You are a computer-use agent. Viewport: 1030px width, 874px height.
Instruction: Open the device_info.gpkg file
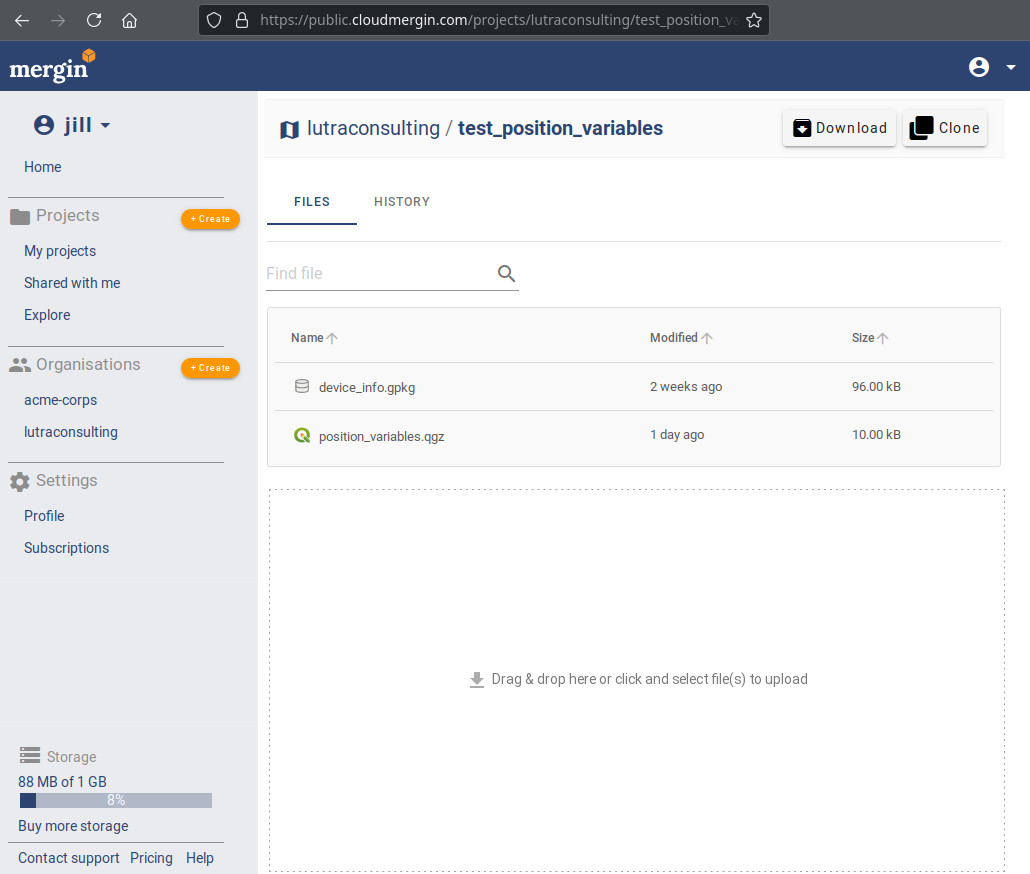367,387
